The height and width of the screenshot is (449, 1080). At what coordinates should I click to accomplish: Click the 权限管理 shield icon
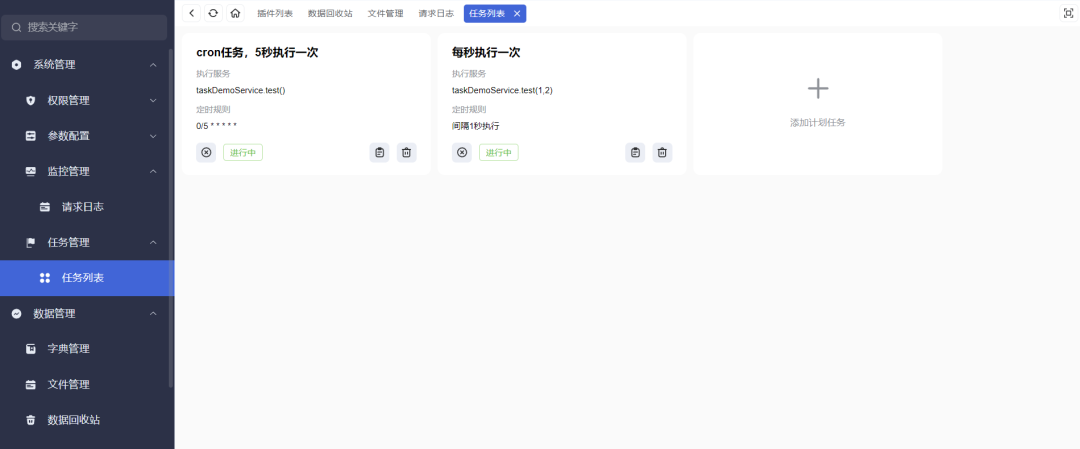pos(30,101)
